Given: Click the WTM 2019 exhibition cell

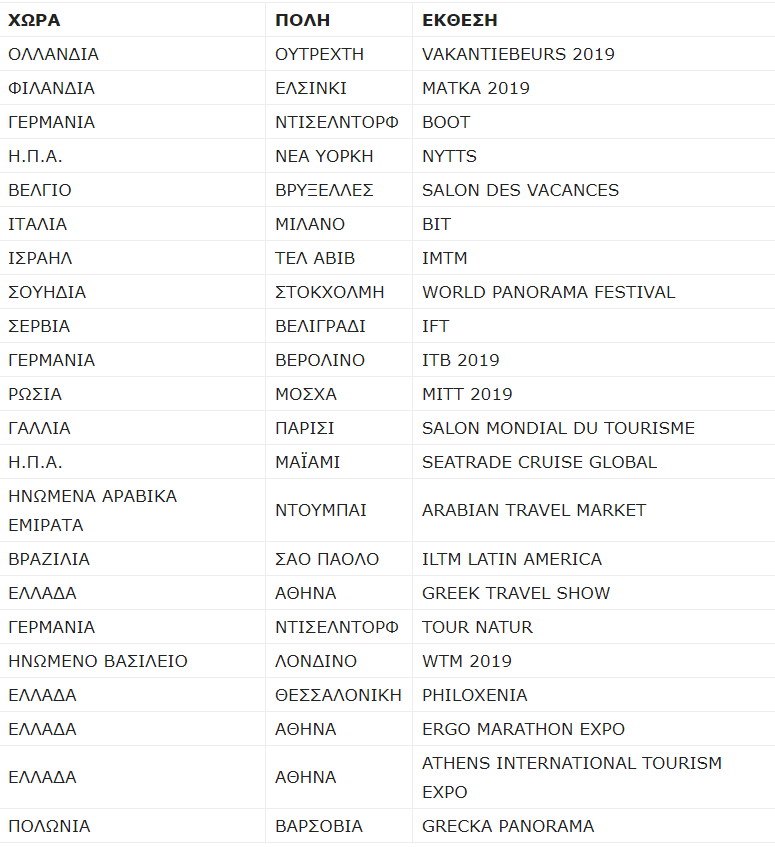Looking at the screenshot, I should pos(466,661).
